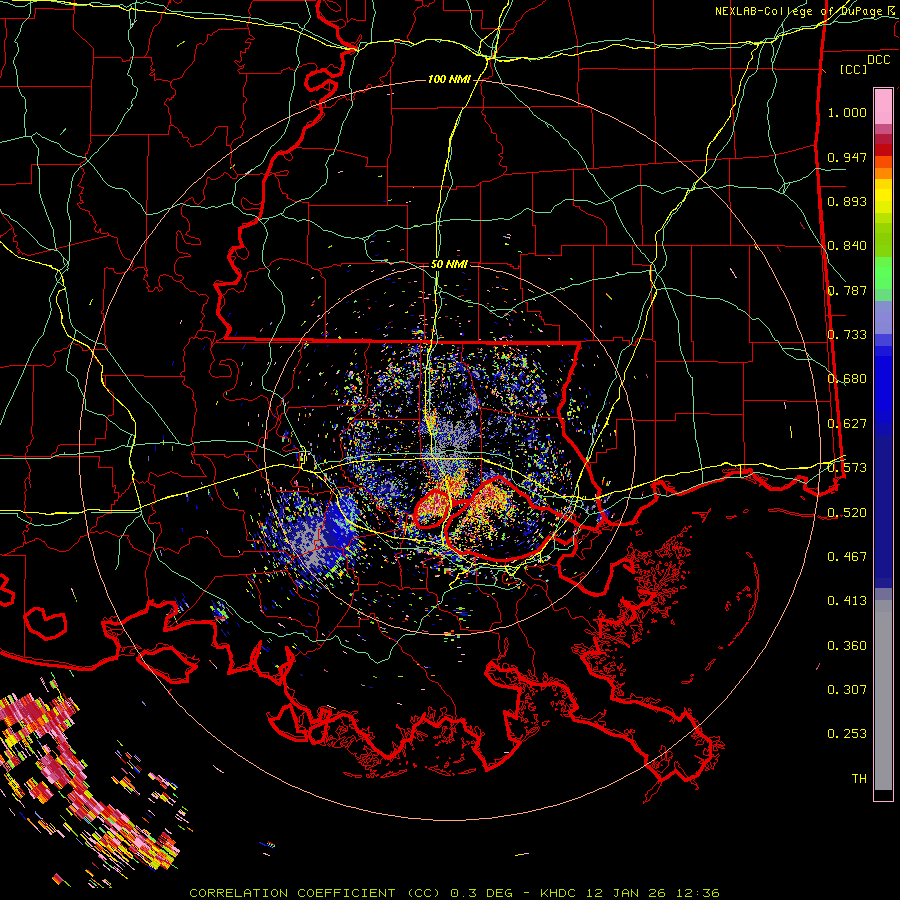Click the 0.3 DEG elevation text

click(x=483, y=893)
